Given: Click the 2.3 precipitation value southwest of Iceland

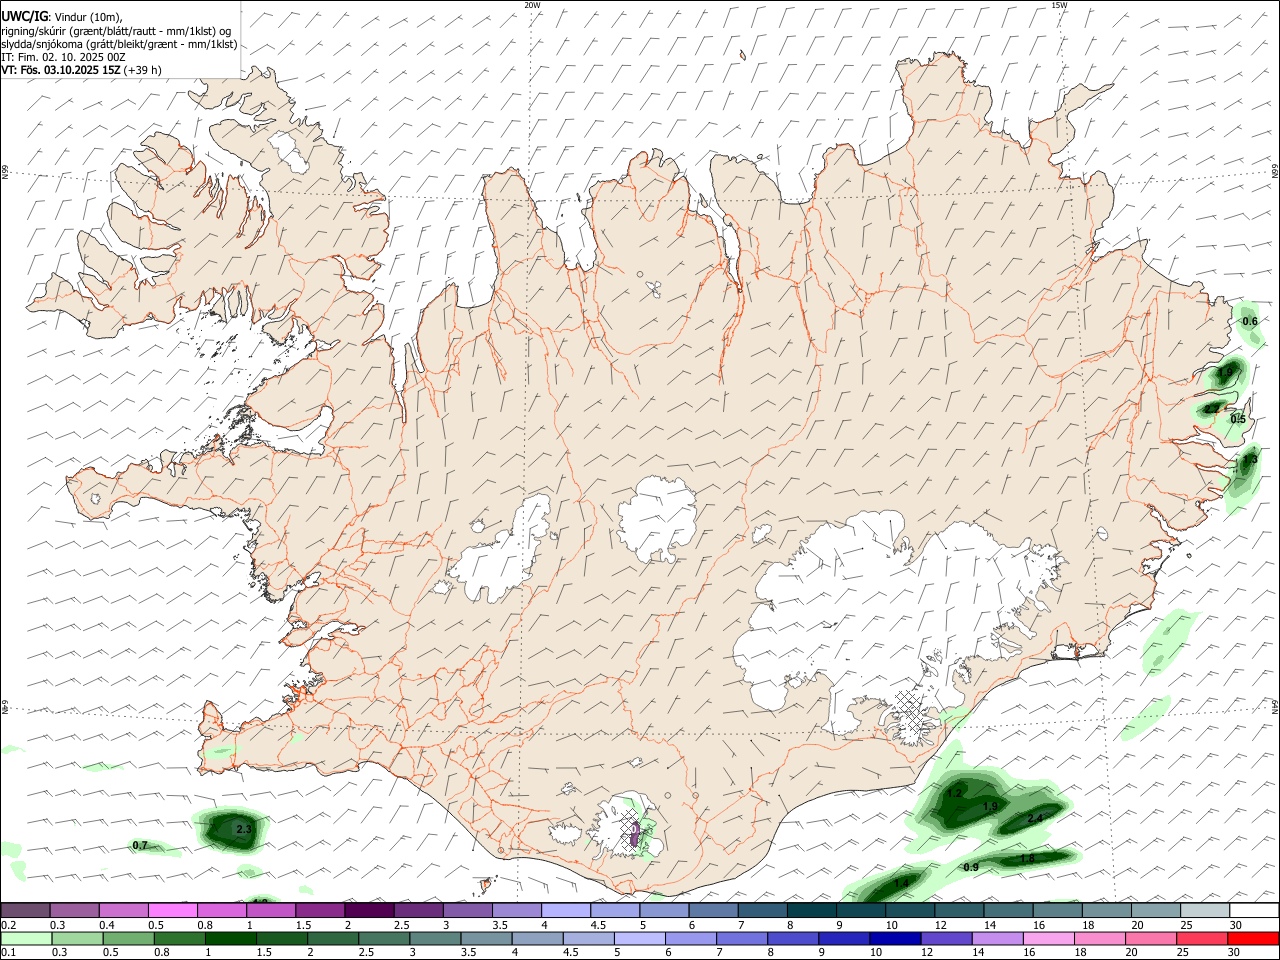Looking at the screenshot, I should (243, 829).
